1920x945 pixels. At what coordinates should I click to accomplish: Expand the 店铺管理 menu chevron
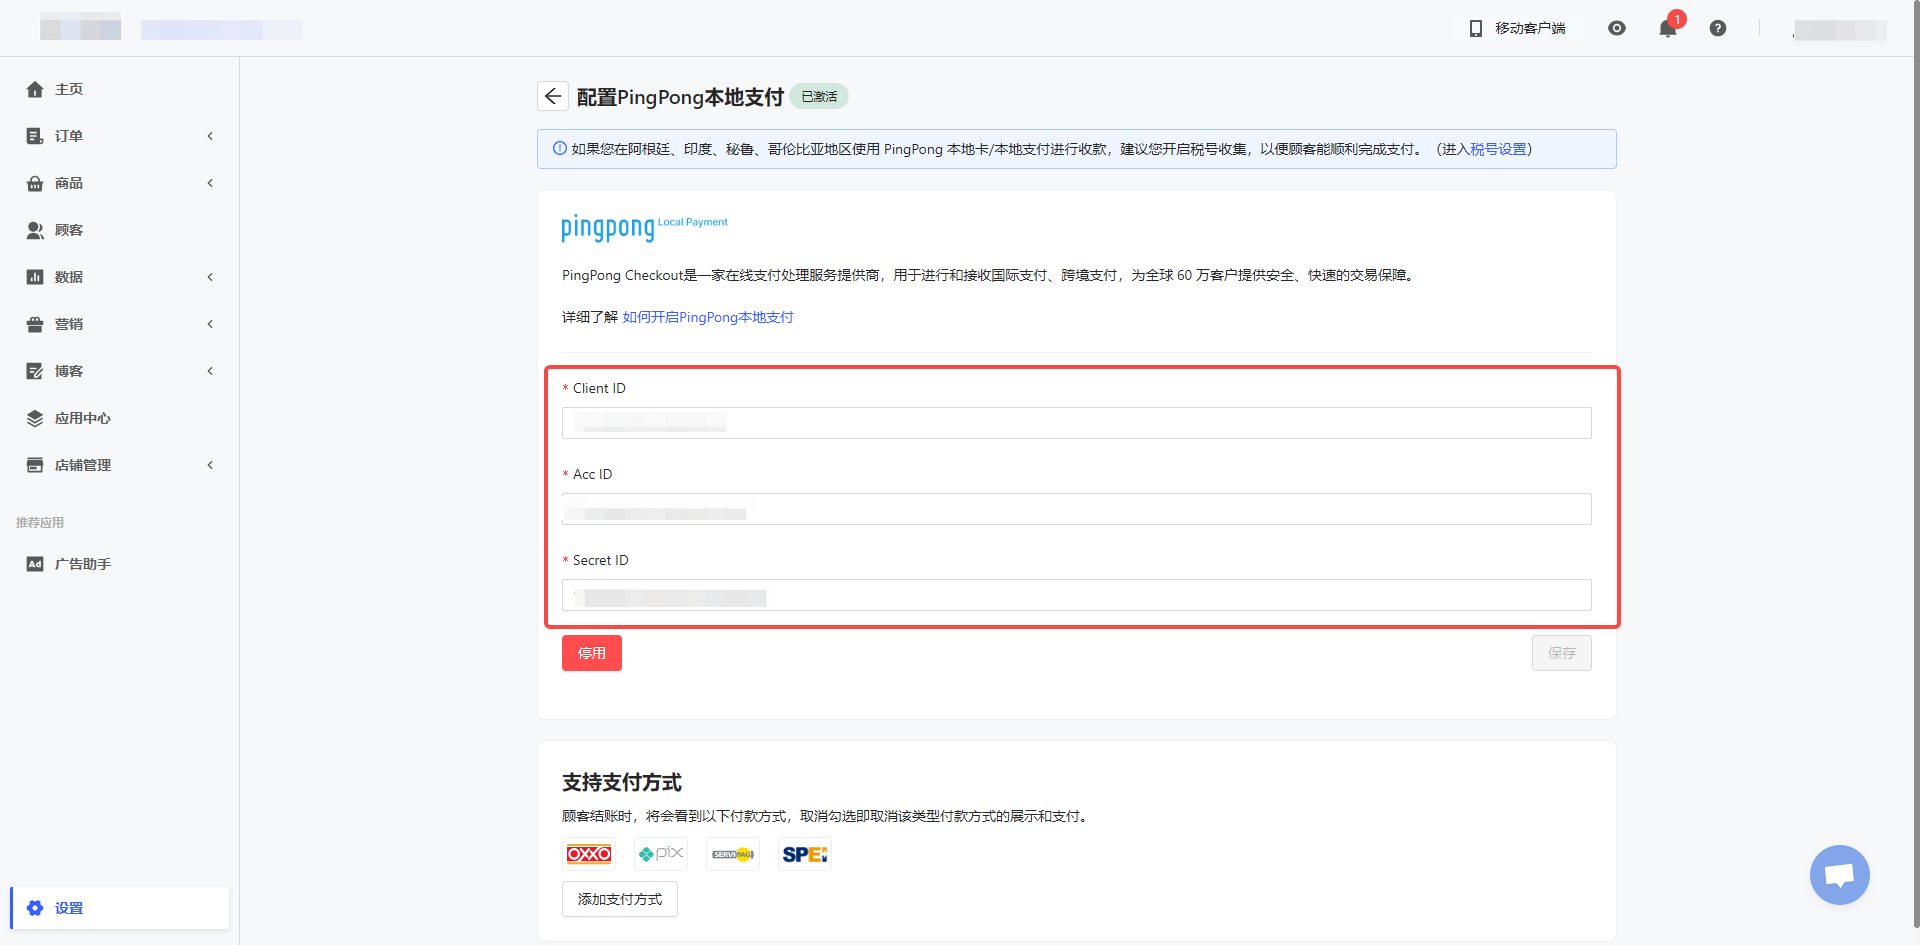(210, 465)
